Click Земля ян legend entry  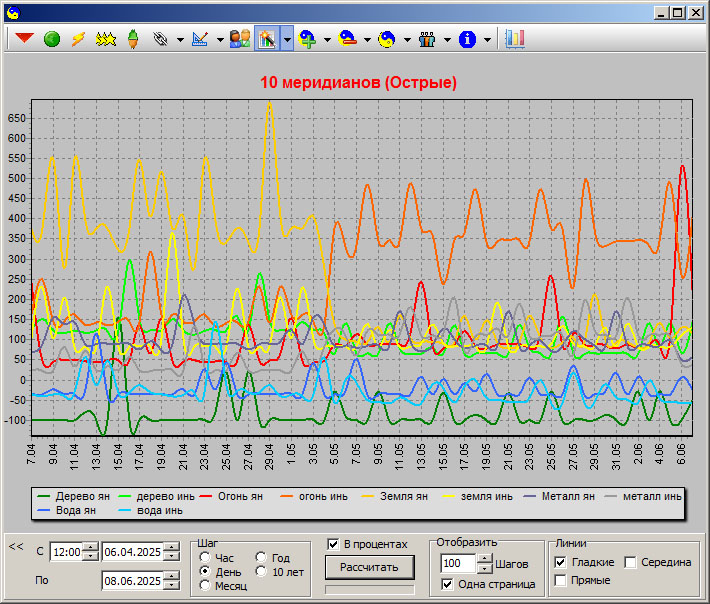(x=394, y=496)
